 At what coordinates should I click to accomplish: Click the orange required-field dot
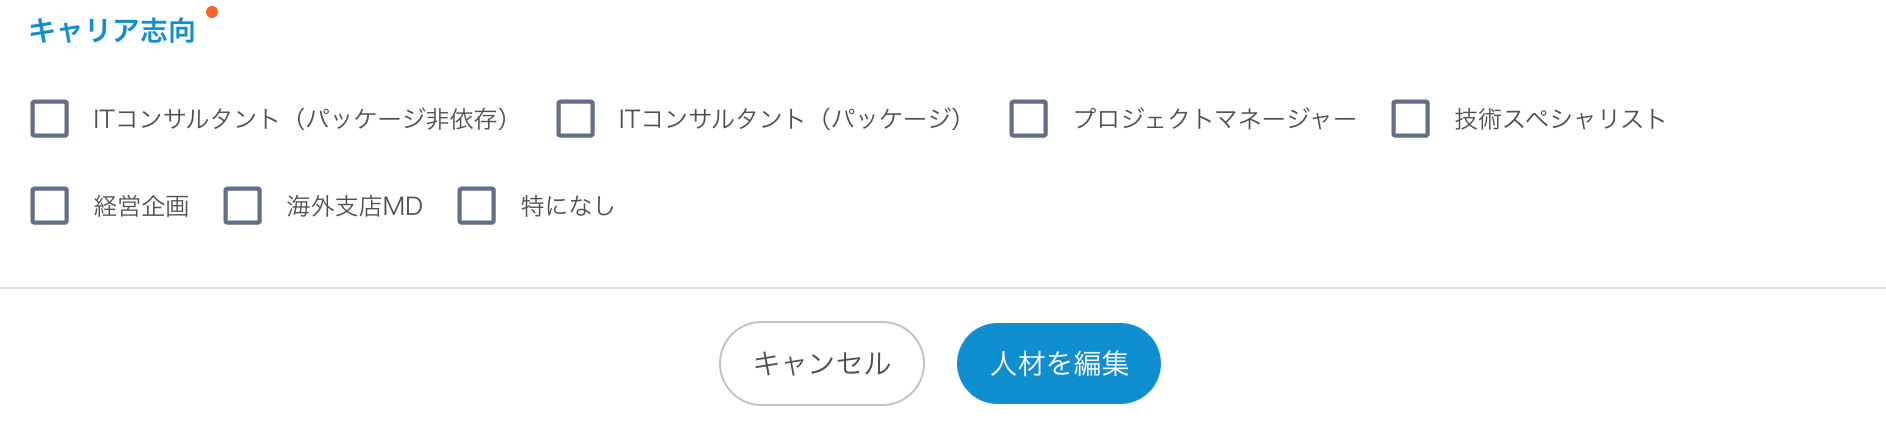click(x=212, y=12)
